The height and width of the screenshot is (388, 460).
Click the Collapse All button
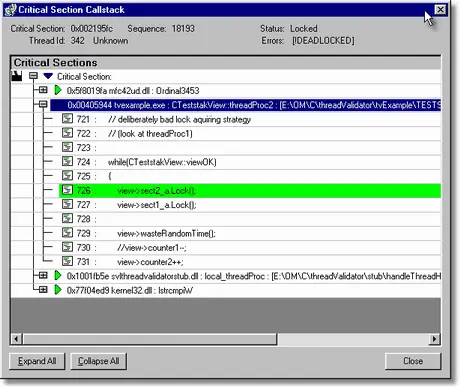99,361
